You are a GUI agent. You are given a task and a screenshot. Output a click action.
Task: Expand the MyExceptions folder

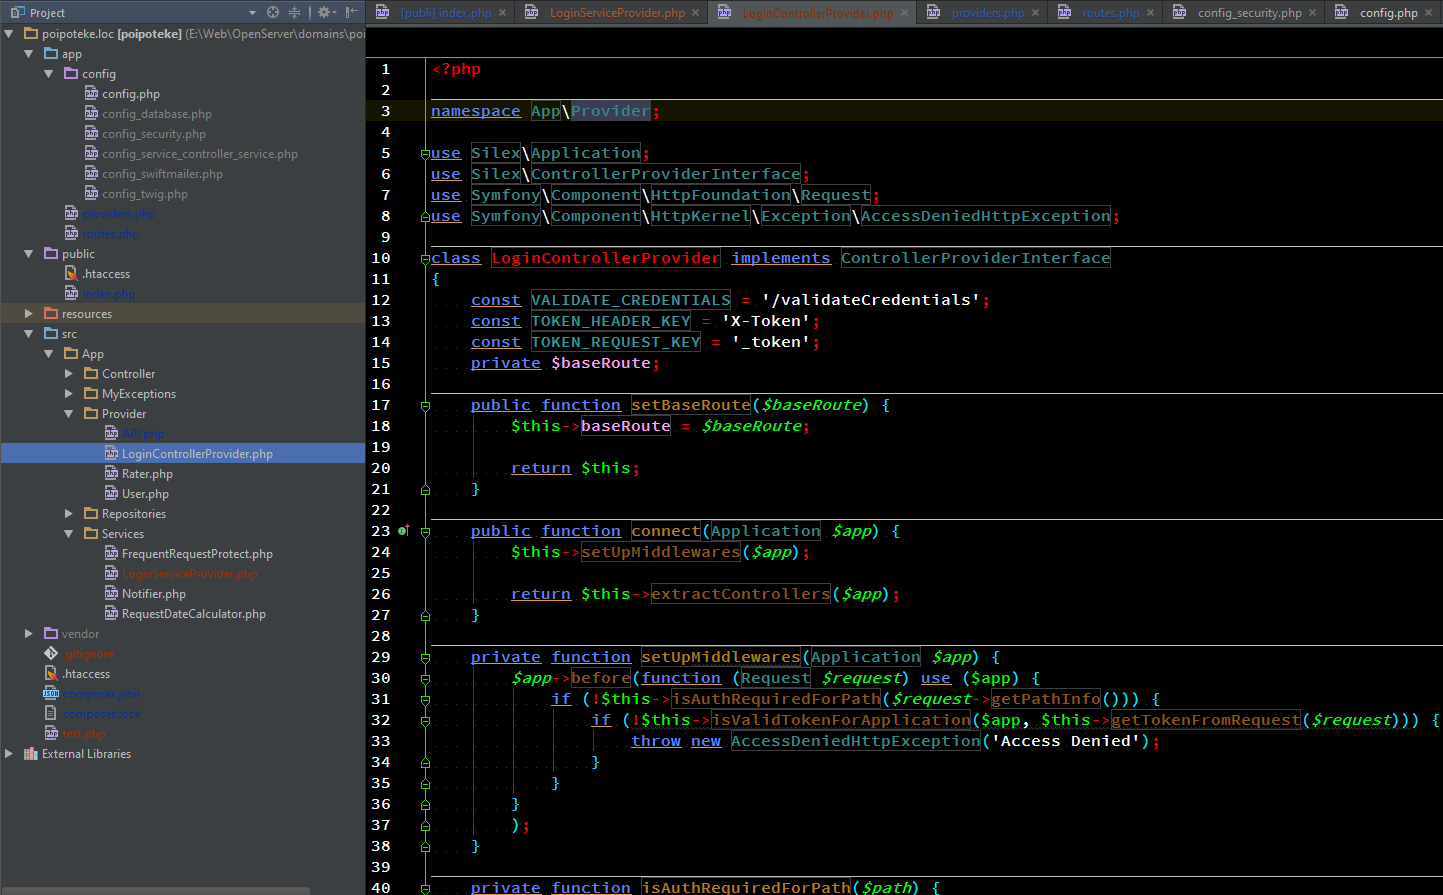69,393
